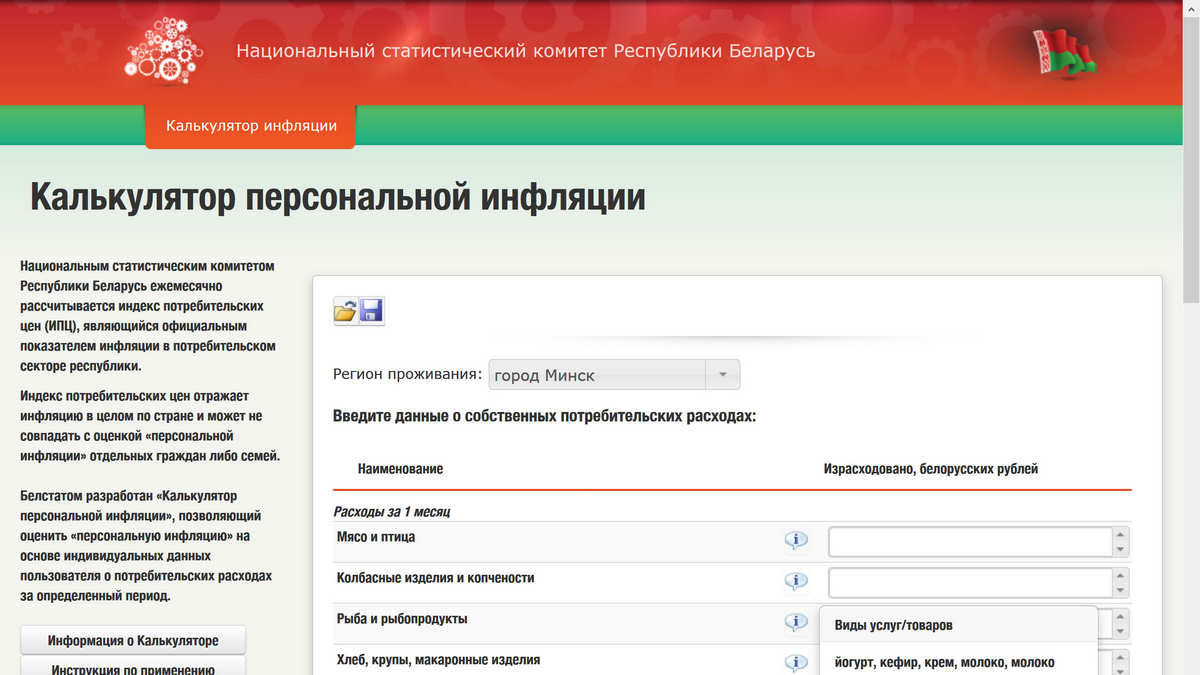Viewport: 1200px width, 675px height.
Task: Click the Belarus flag icon
Action: point(1065,52)
